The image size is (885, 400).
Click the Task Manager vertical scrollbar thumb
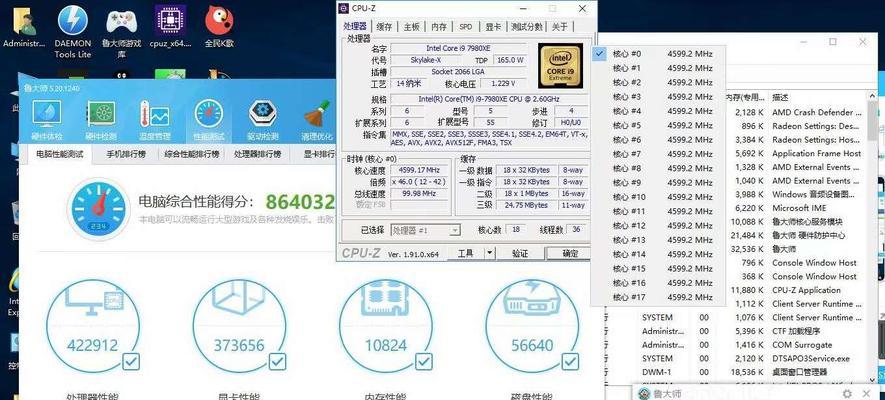(x=873, y=122)
